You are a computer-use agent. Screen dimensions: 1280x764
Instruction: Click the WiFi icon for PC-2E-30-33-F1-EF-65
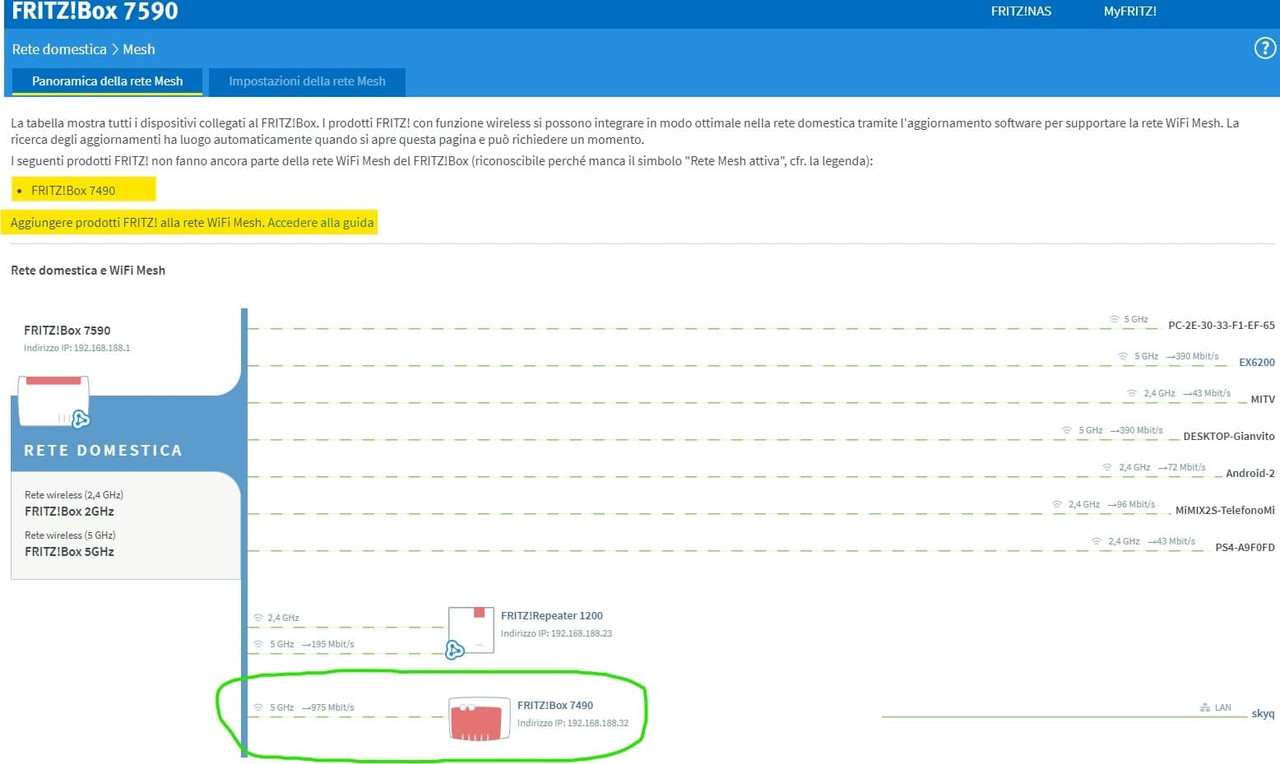click(1114, 320)
